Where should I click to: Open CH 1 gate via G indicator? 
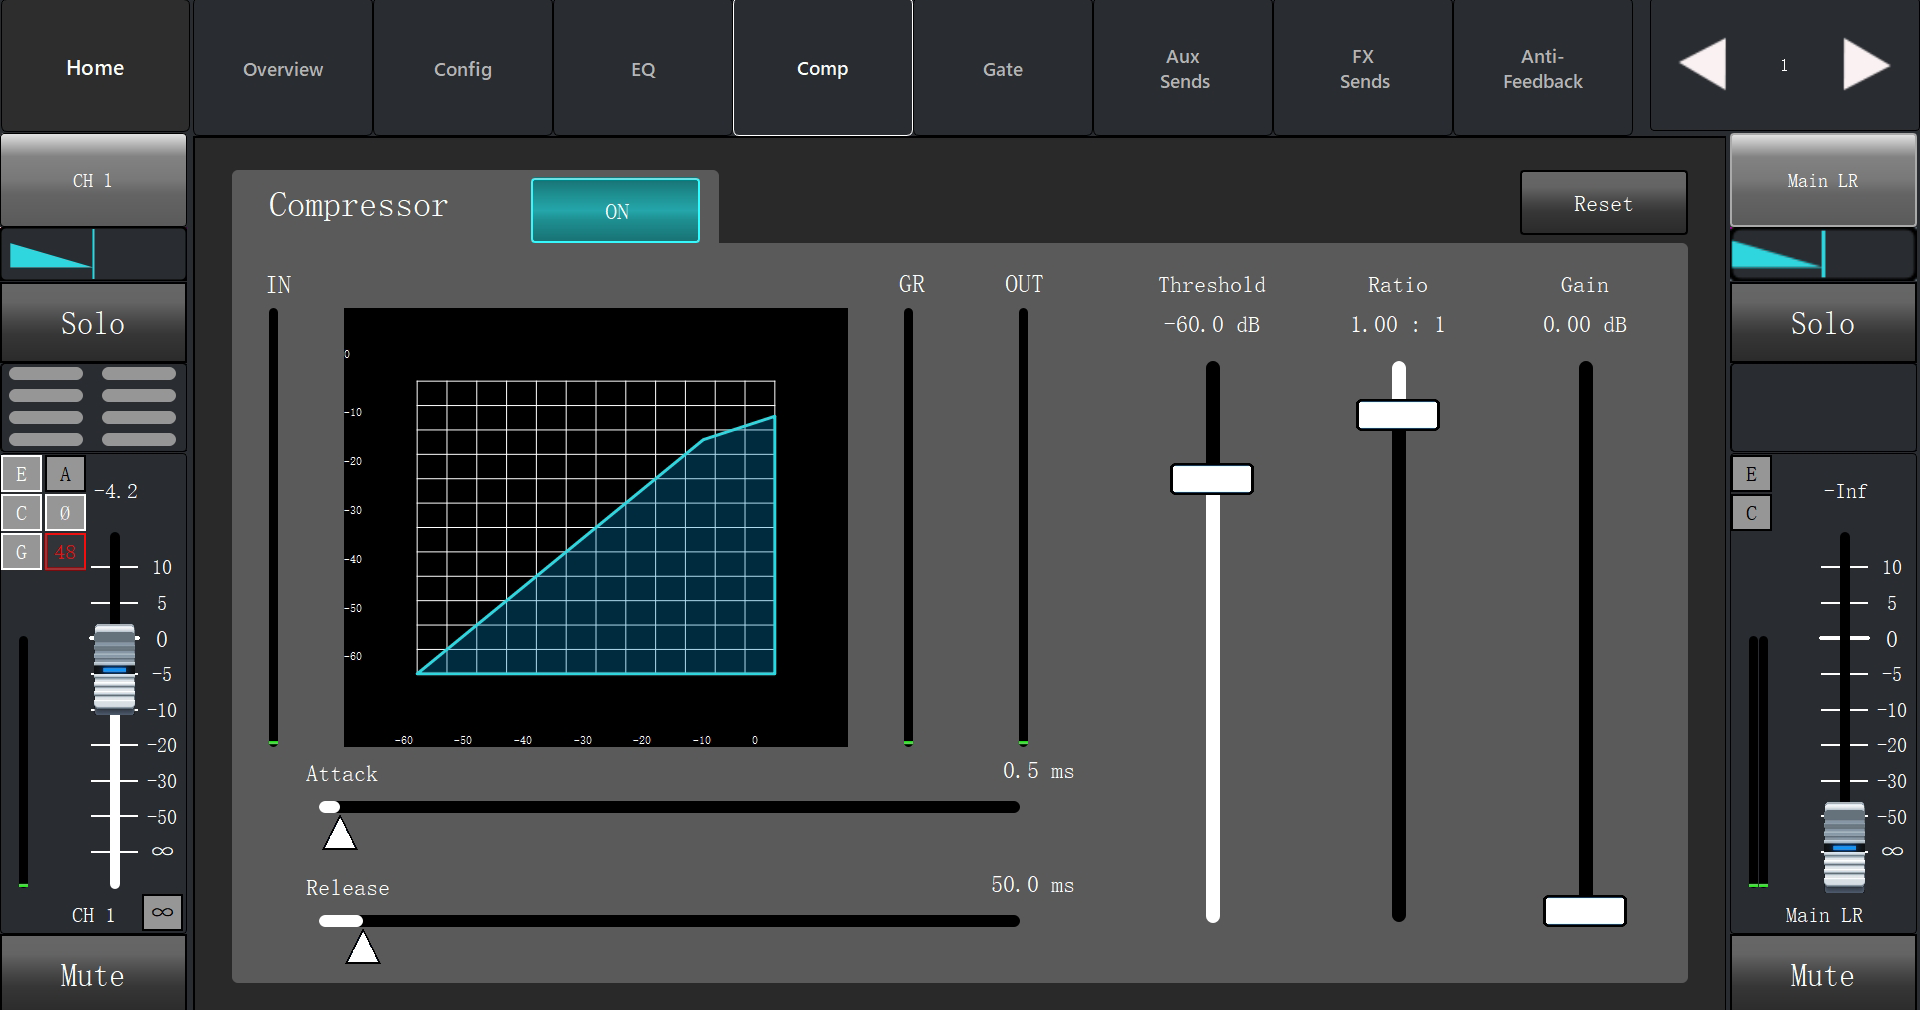pos(22,552)
